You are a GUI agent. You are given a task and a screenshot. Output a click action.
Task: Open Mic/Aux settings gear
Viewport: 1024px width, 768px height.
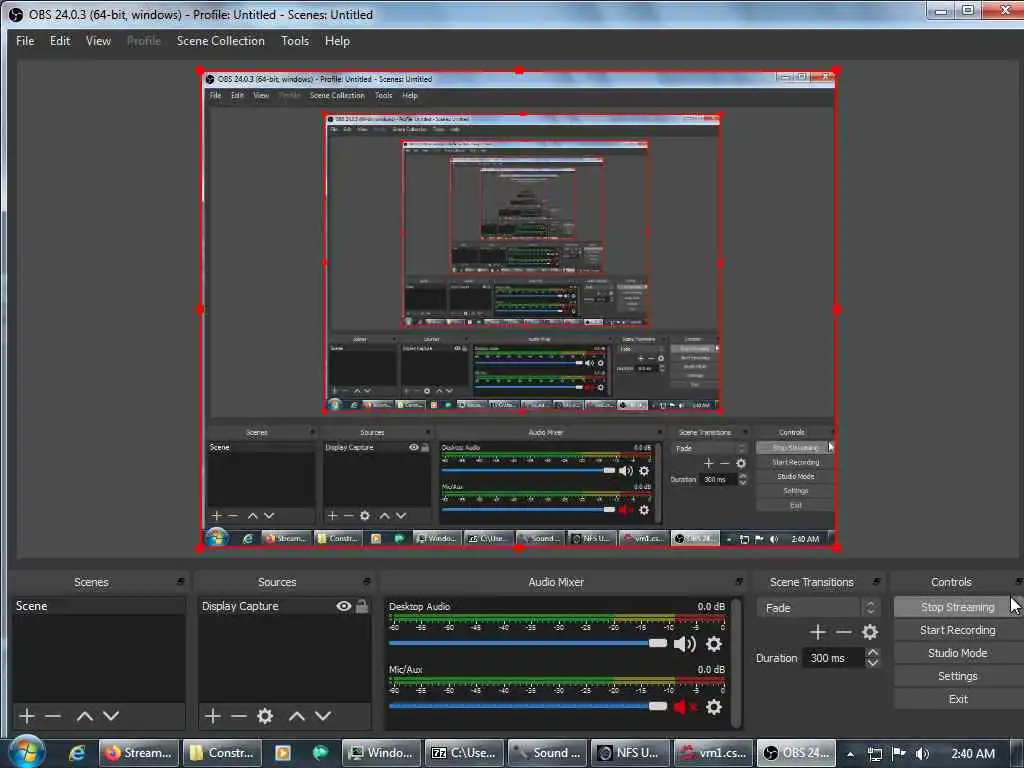[x=714, y=707]
